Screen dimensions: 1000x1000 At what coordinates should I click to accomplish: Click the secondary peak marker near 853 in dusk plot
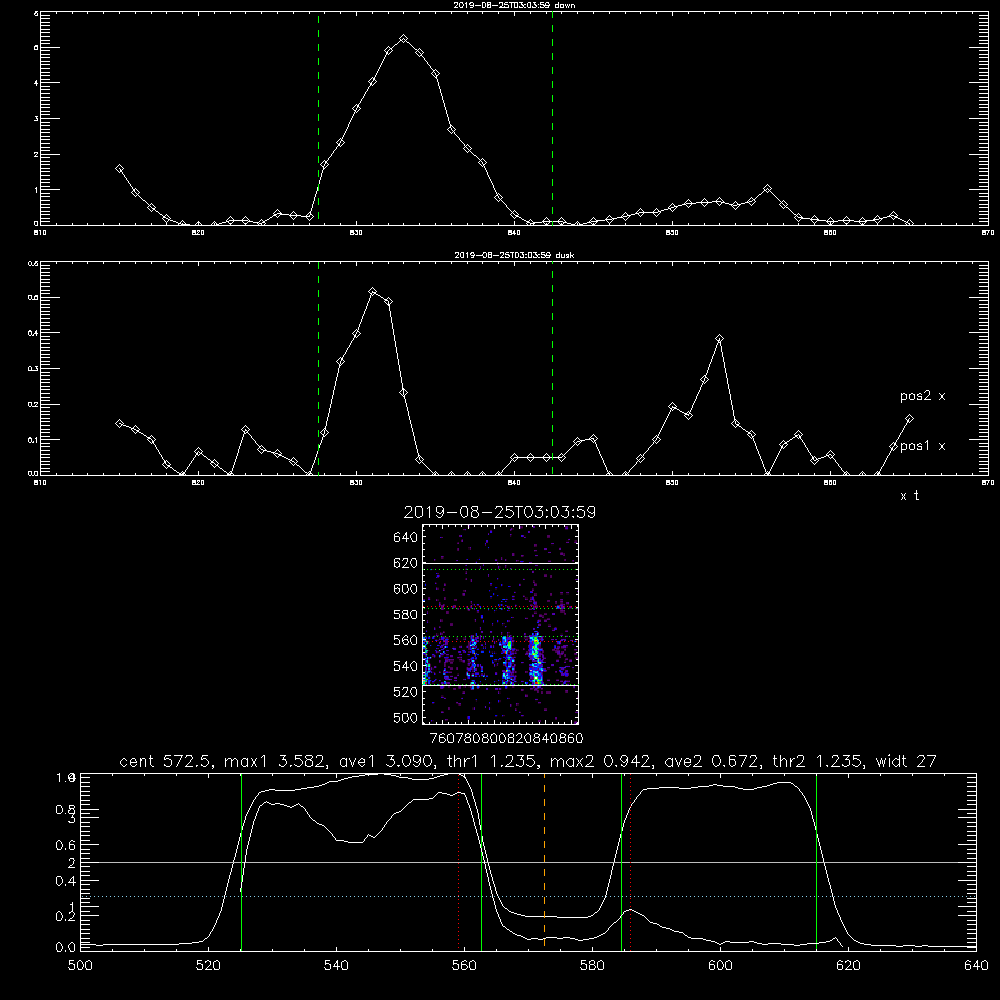[x=719, y=339]
